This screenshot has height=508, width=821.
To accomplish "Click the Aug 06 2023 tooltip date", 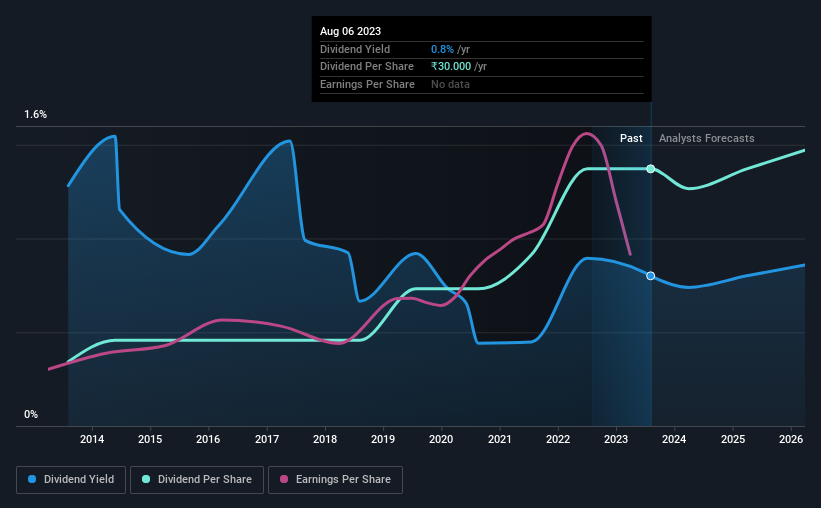I will pos(350,31).
